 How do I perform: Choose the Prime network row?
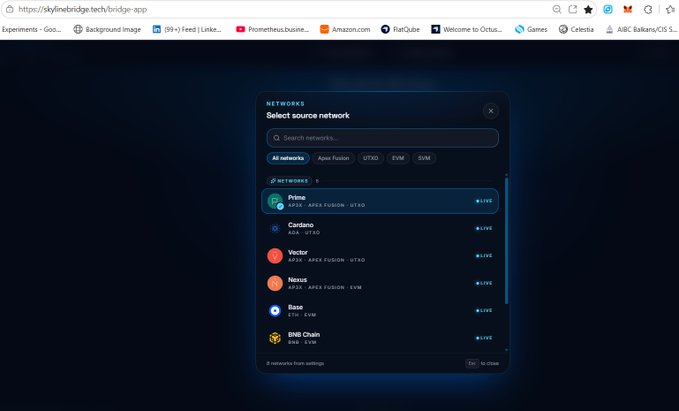pyautogui.click(x=380, y=201)
